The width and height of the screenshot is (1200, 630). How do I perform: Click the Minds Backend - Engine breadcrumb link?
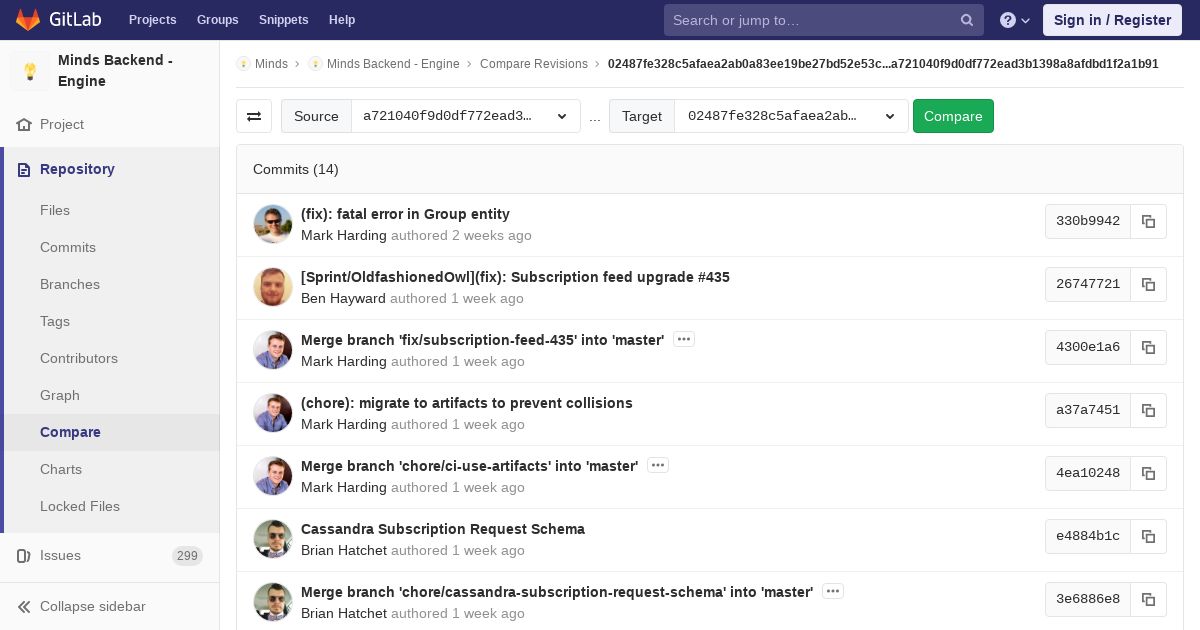coord(393,64)
